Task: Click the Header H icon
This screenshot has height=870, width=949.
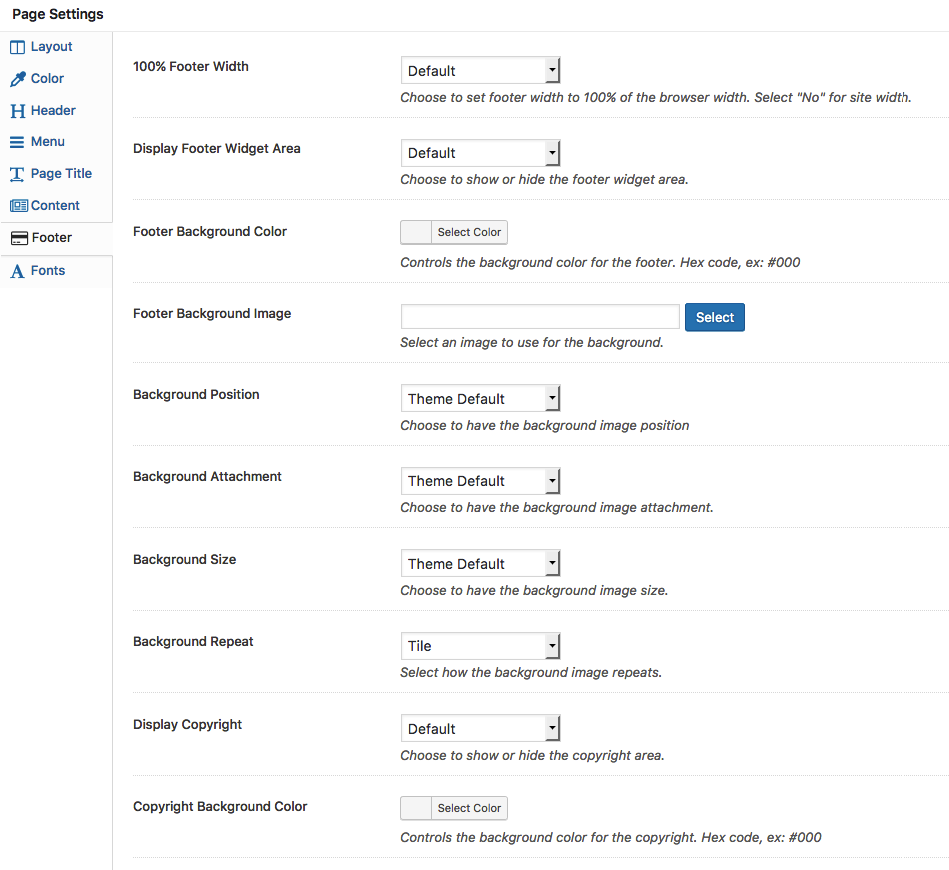Action: click(18, 111)
